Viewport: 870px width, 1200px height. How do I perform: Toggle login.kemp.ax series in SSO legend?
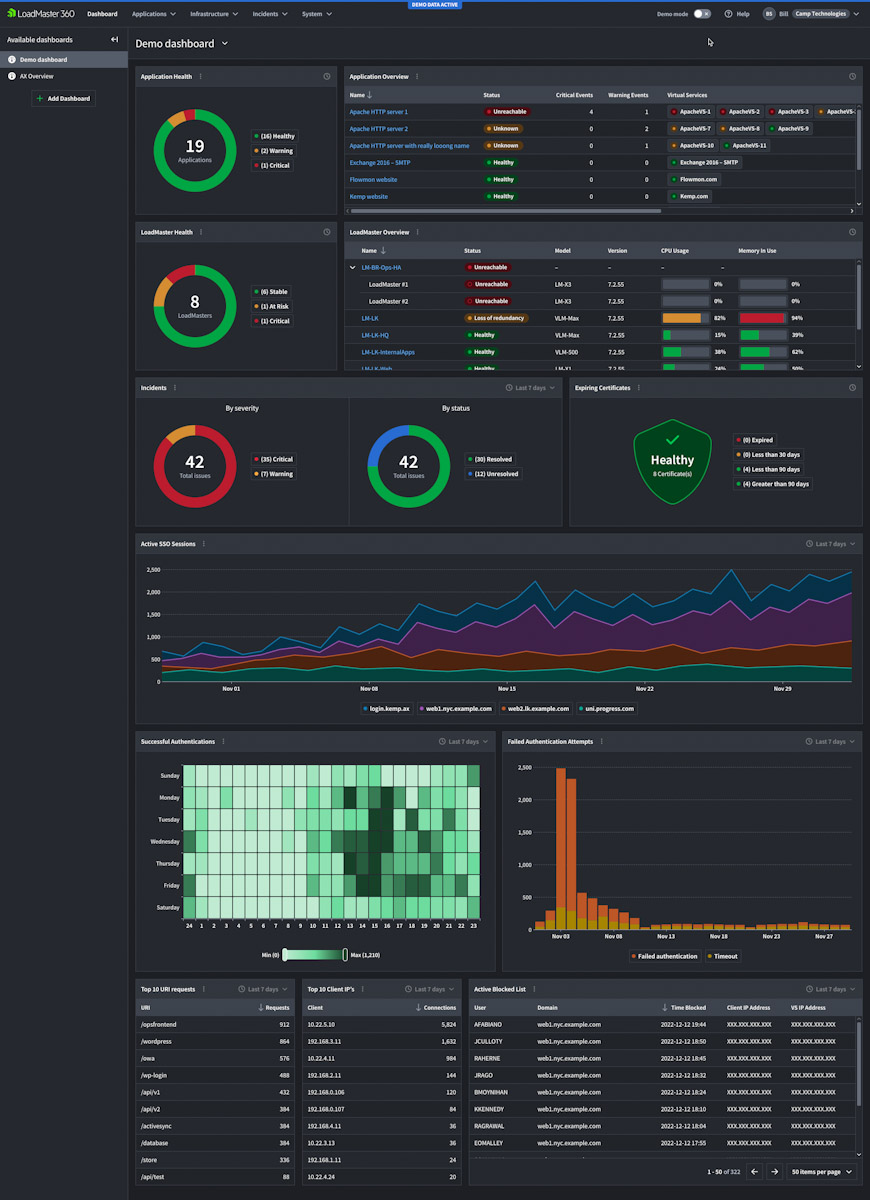[x=386, y=708]
